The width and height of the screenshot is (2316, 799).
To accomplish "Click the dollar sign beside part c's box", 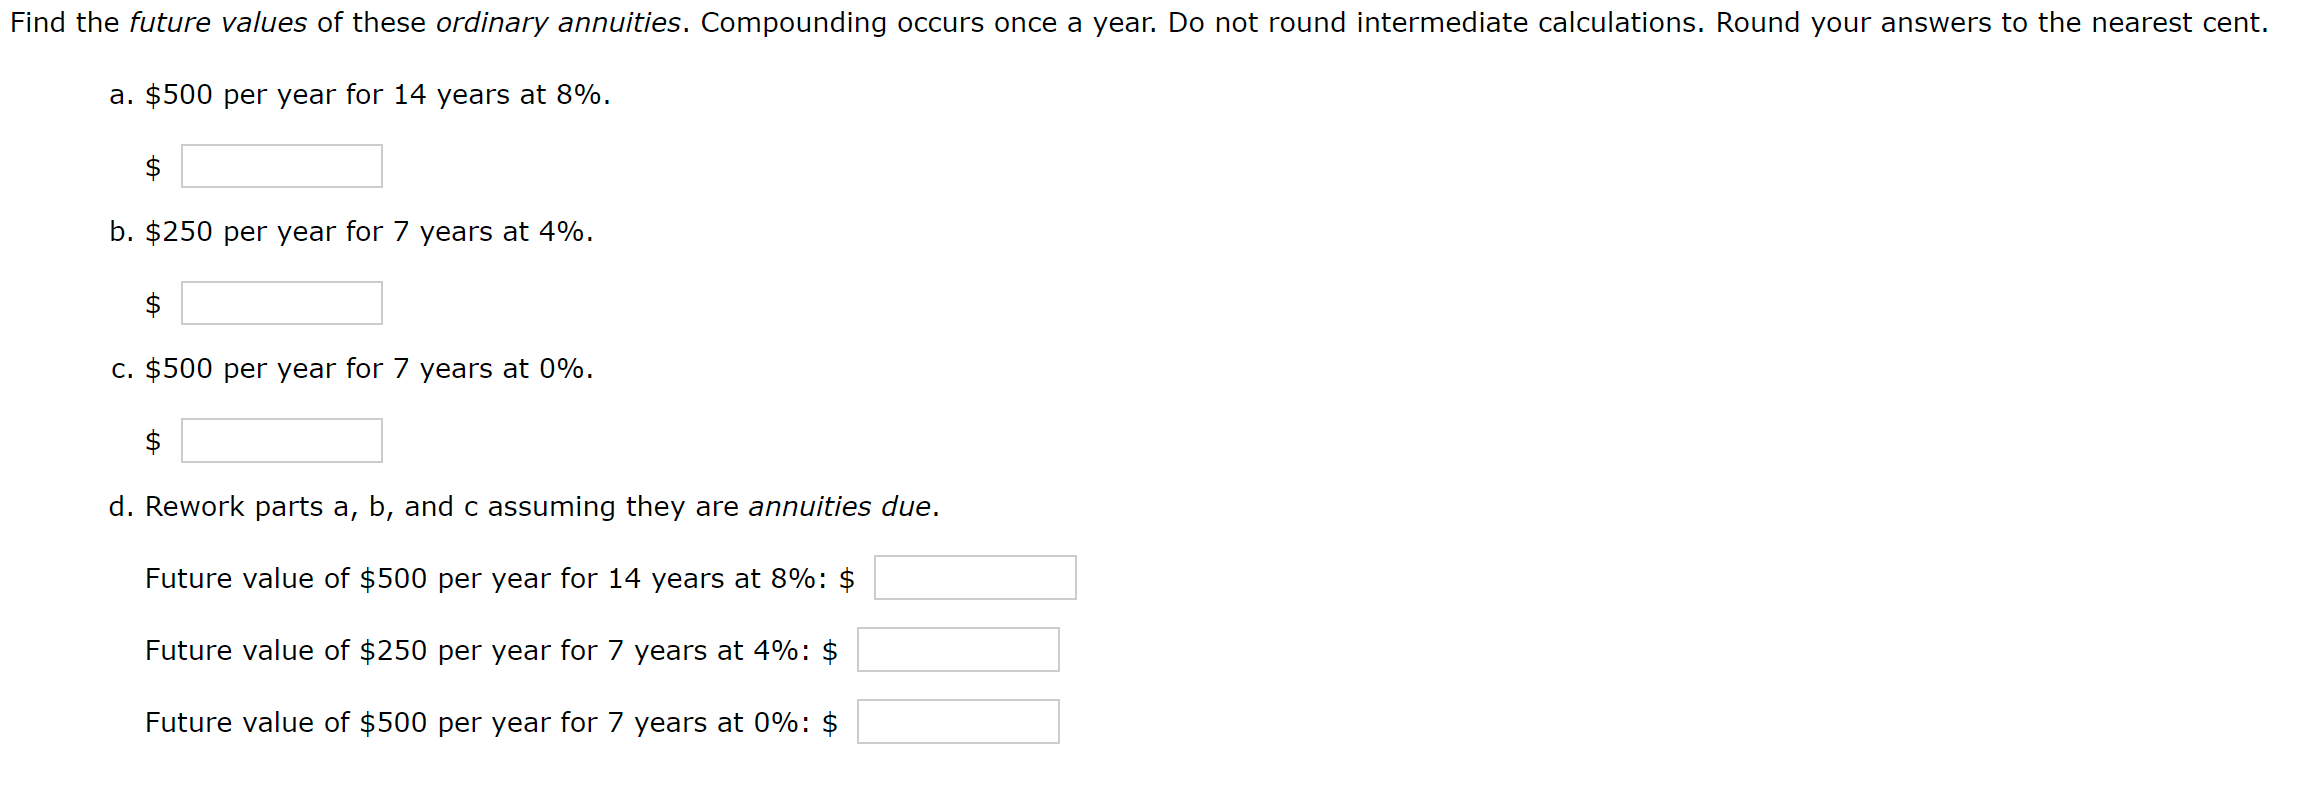I will pyautogui.click(x=153, y=441).
